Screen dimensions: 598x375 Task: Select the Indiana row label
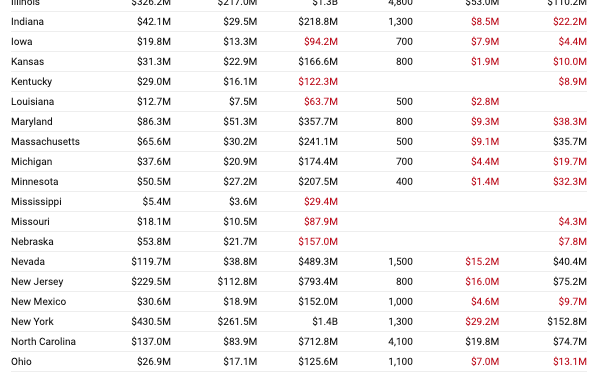pyautogui.click(x=27, y=22)
